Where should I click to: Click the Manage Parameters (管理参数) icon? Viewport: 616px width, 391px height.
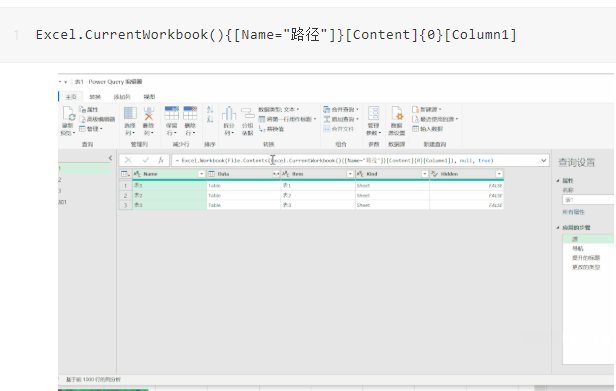tap(374, 114)
